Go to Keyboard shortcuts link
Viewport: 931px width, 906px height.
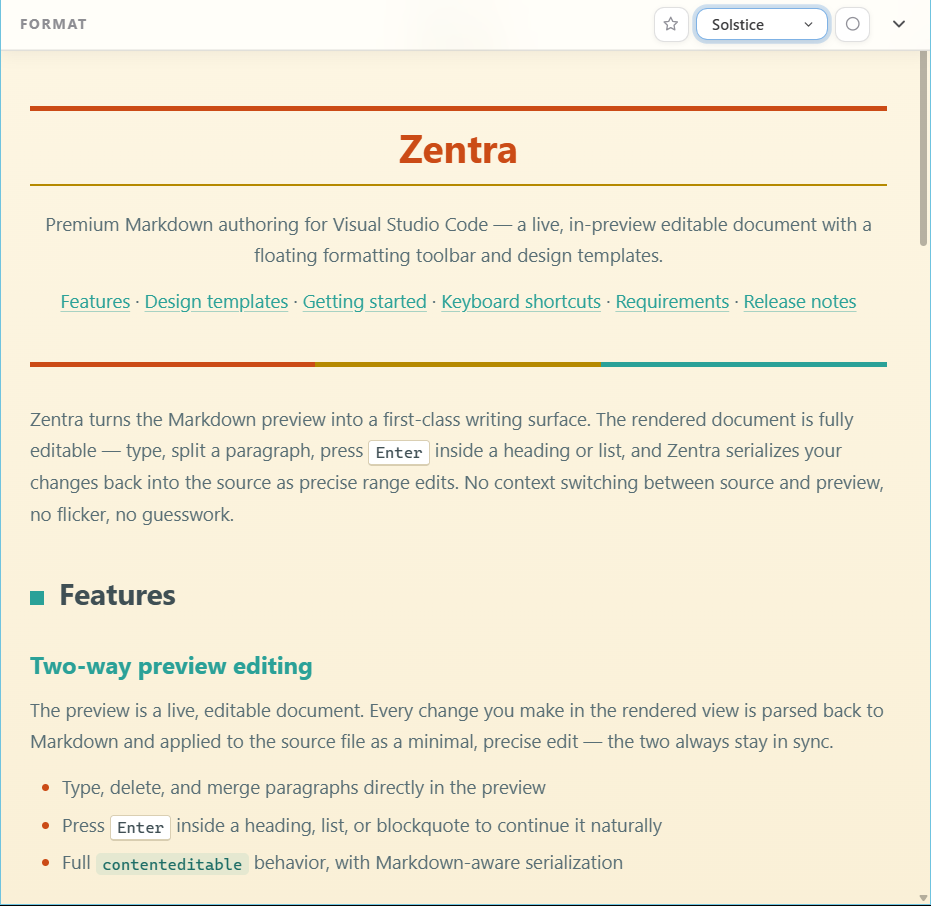click(x=521, y=302)
